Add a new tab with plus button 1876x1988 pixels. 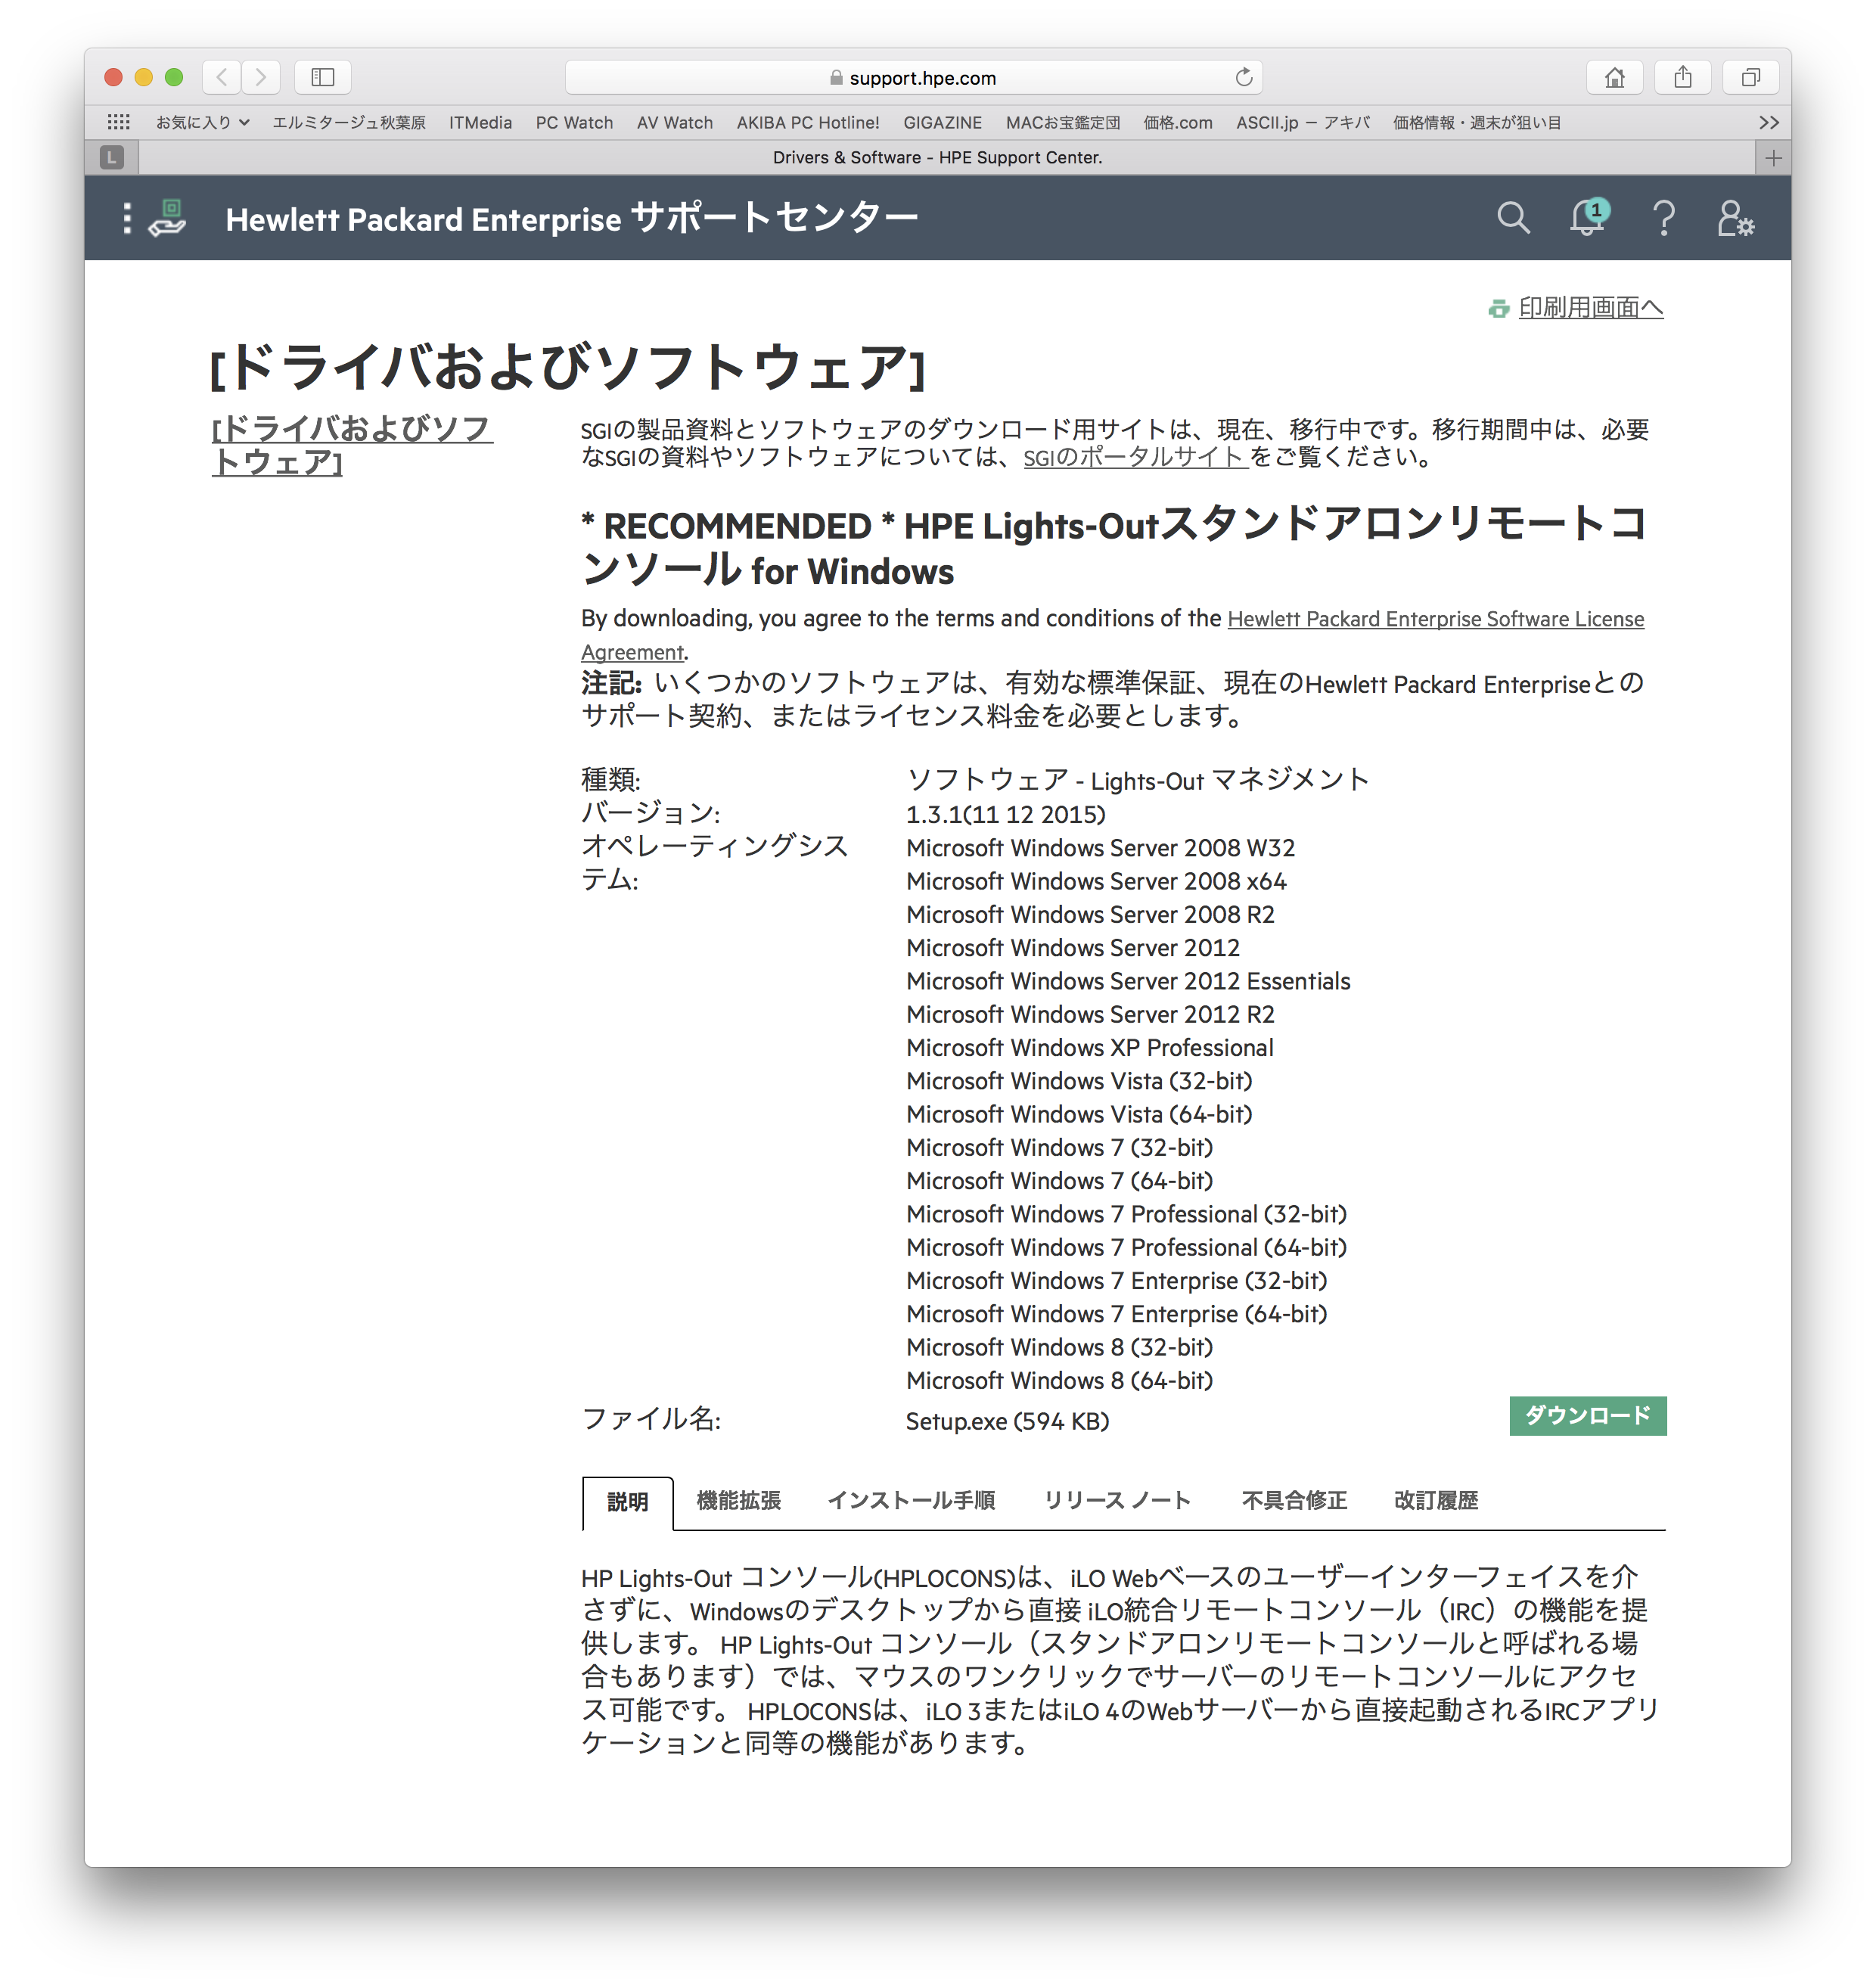1773,157
